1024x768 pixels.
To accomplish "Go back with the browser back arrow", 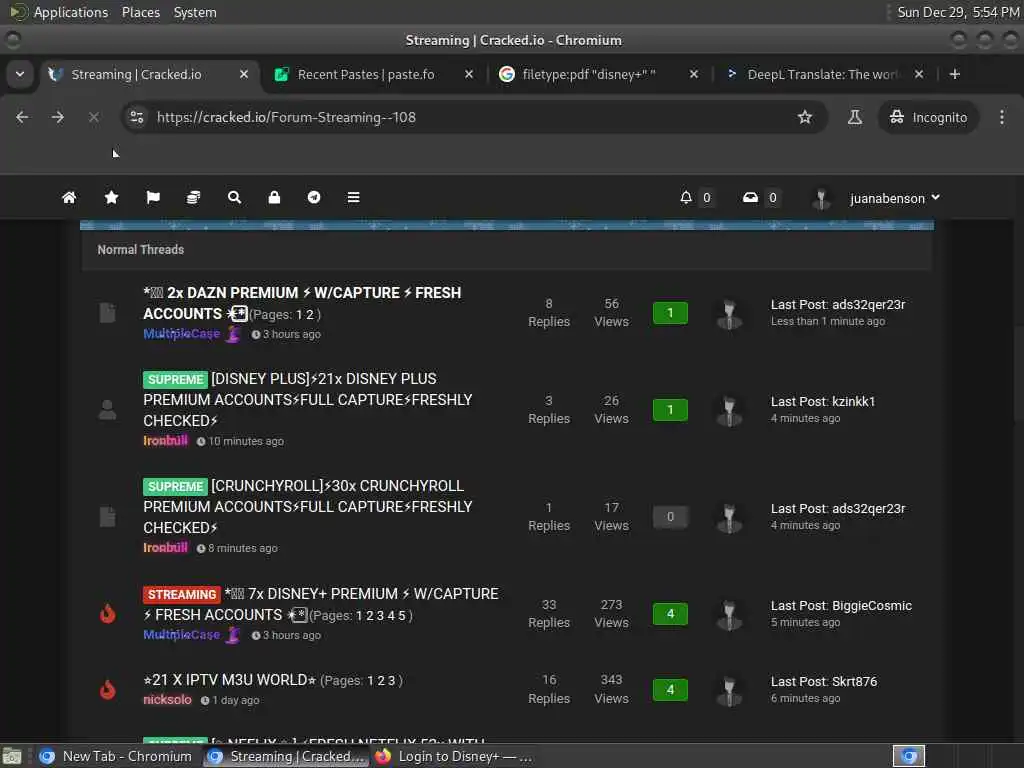I will coord(22,117).
